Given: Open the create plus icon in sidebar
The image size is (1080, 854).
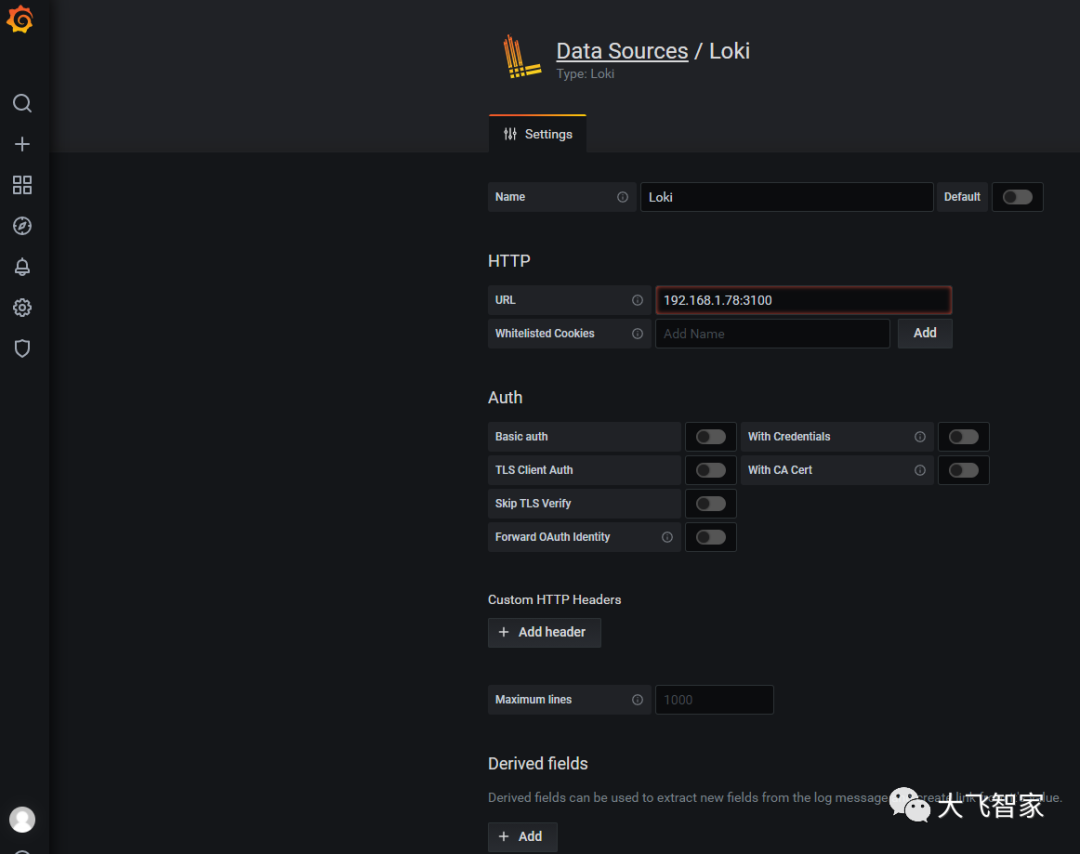Looking at the screenshot, I should coord(22,144).
